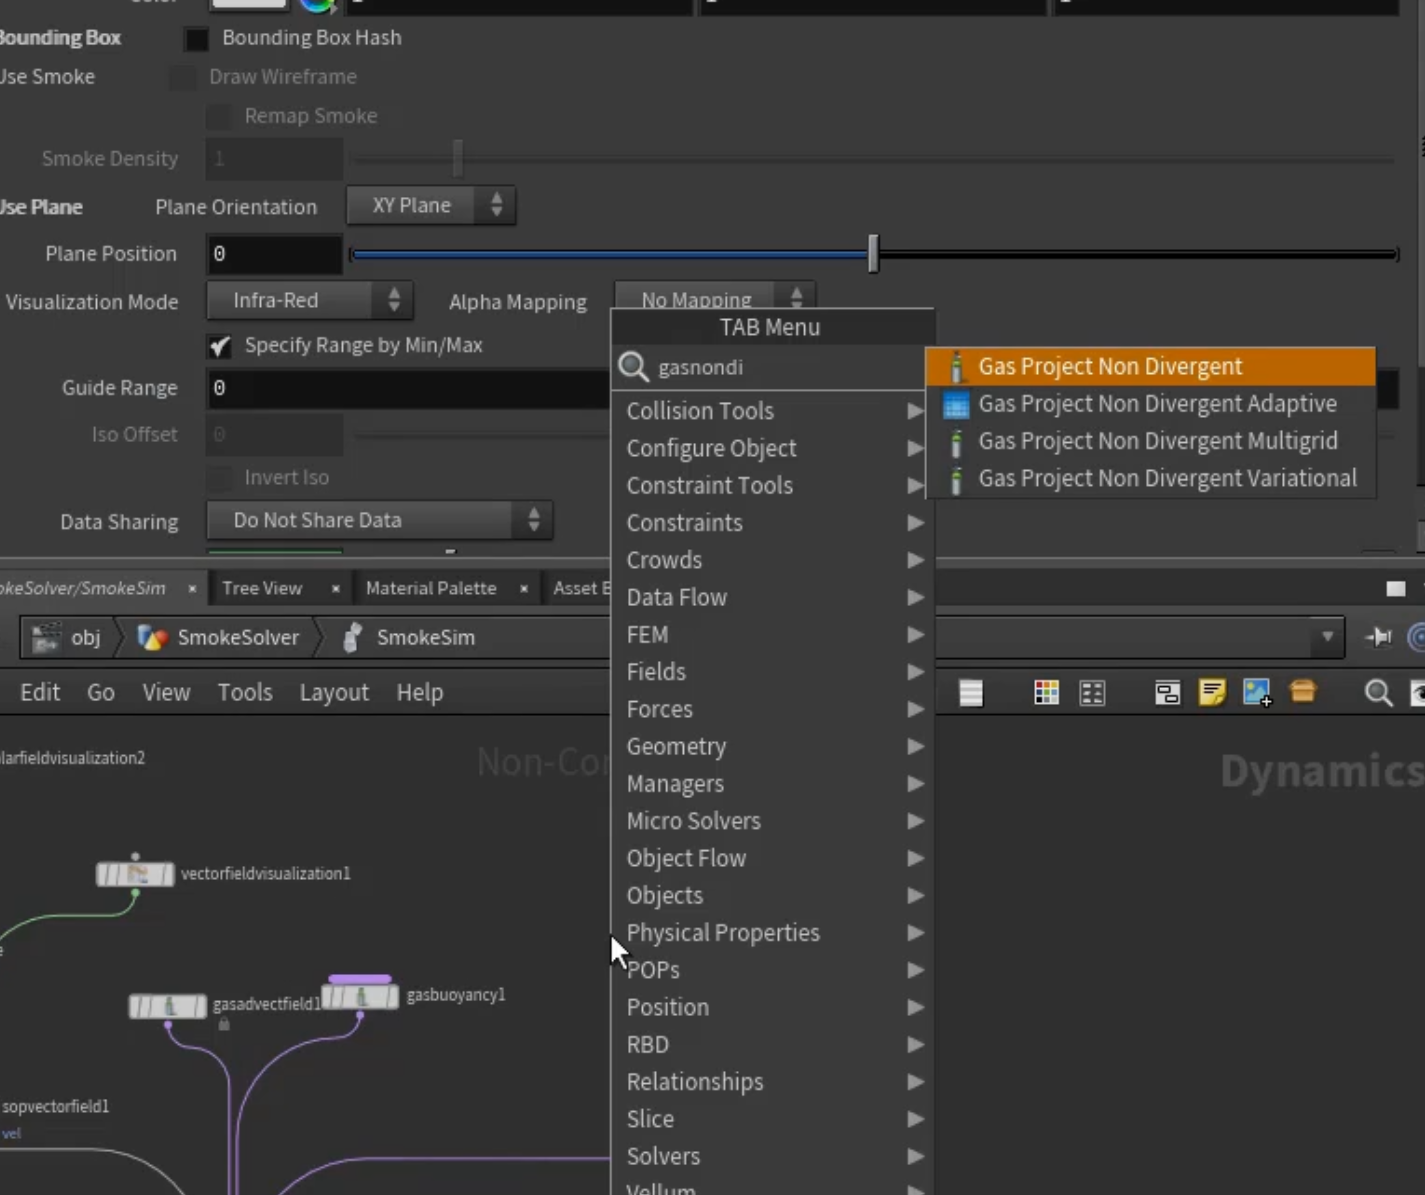Select the vectorfieldvisualization1 node icon
The height and width of the screenshot is (1195, 1425).
pos(135,874)
